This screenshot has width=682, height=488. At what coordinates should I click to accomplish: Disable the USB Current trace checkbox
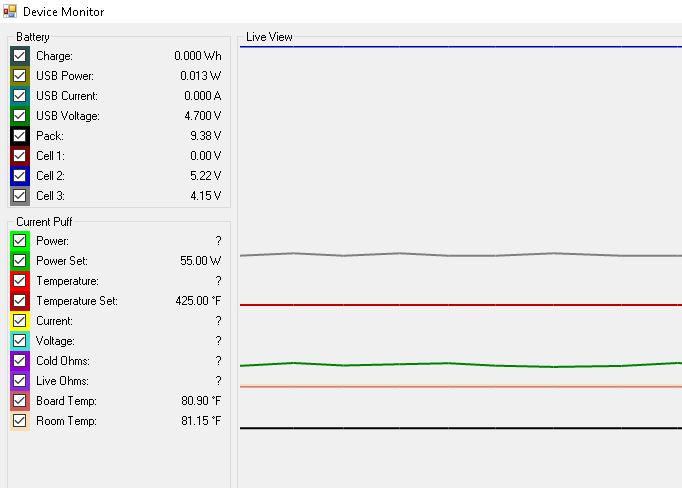pyautogui.click(x=20, y=96)
